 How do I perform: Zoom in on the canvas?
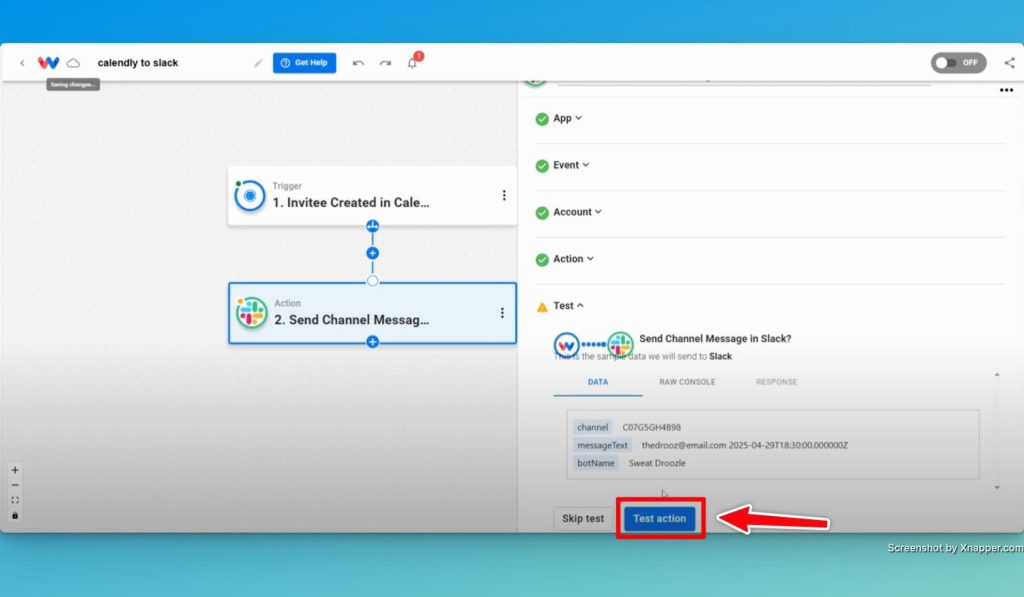tap(15, 470)
